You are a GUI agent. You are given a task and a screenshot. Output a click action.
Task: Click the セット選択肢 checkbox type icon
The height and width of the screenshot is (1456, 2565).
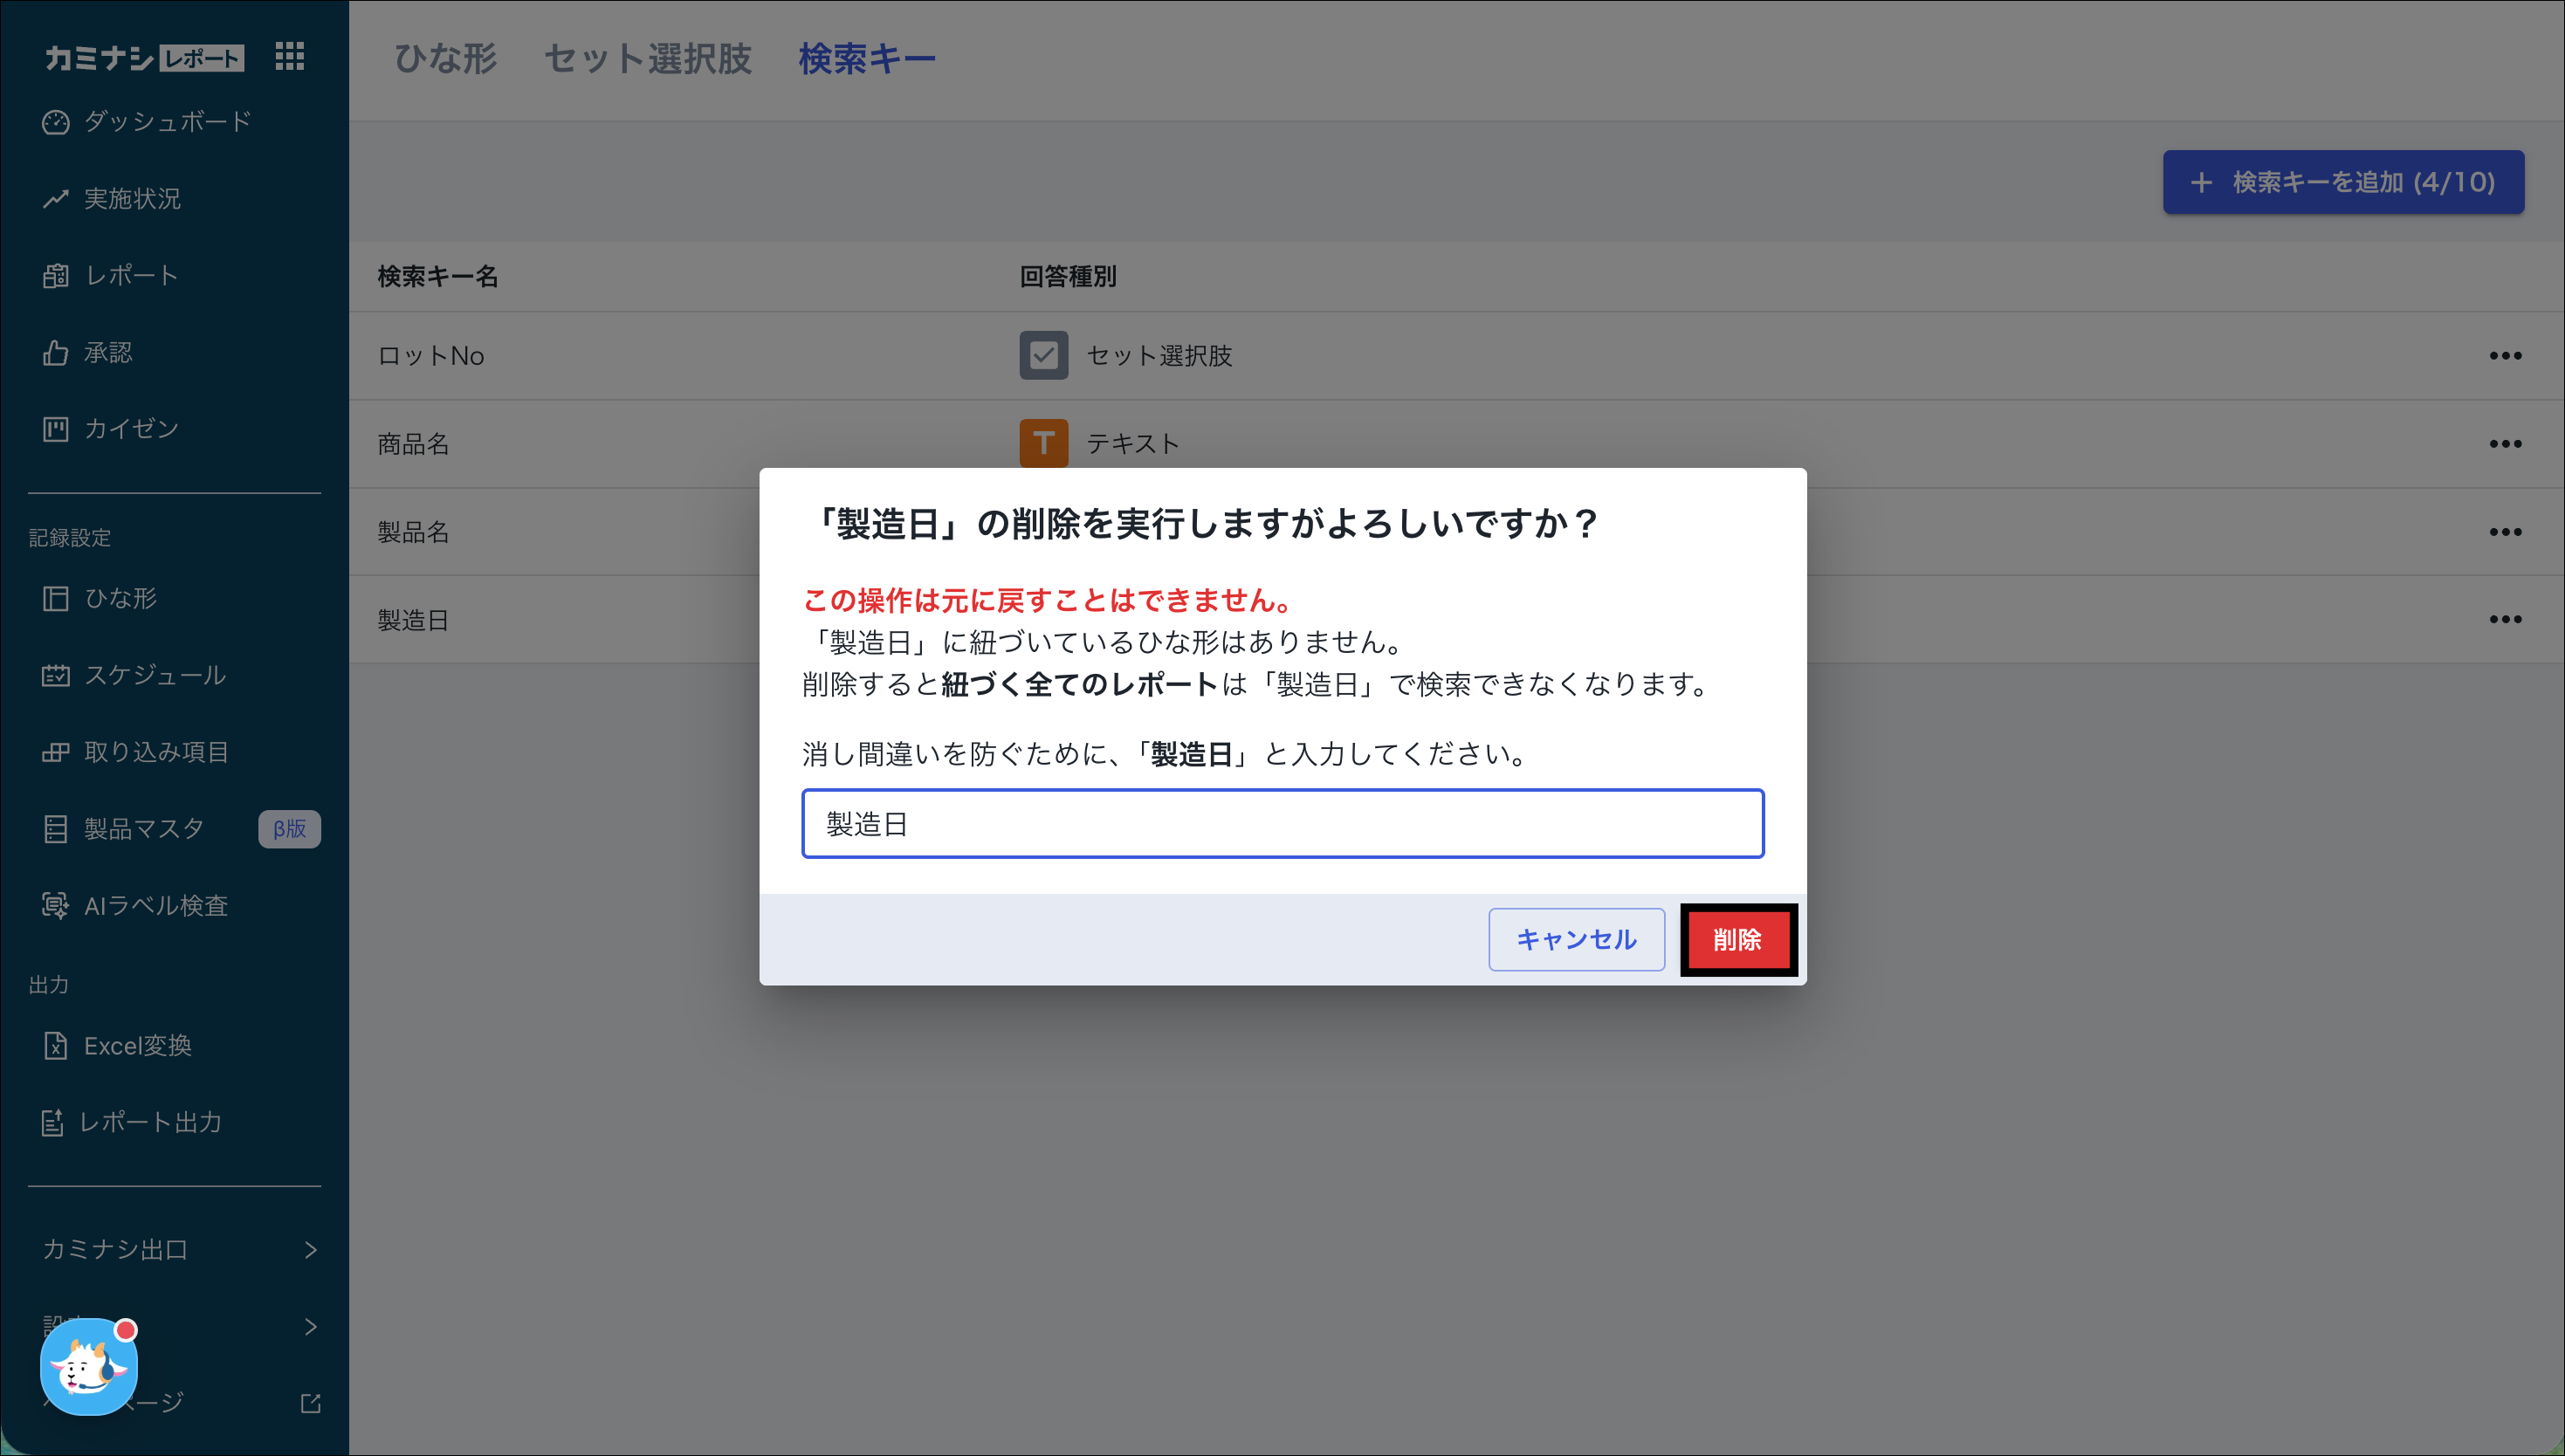pos(1043,356)
